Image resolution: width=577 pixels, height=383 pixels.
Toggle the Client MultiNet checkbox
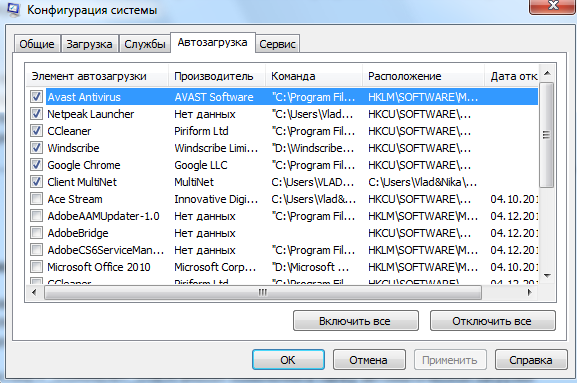click(x=36, y=182)
